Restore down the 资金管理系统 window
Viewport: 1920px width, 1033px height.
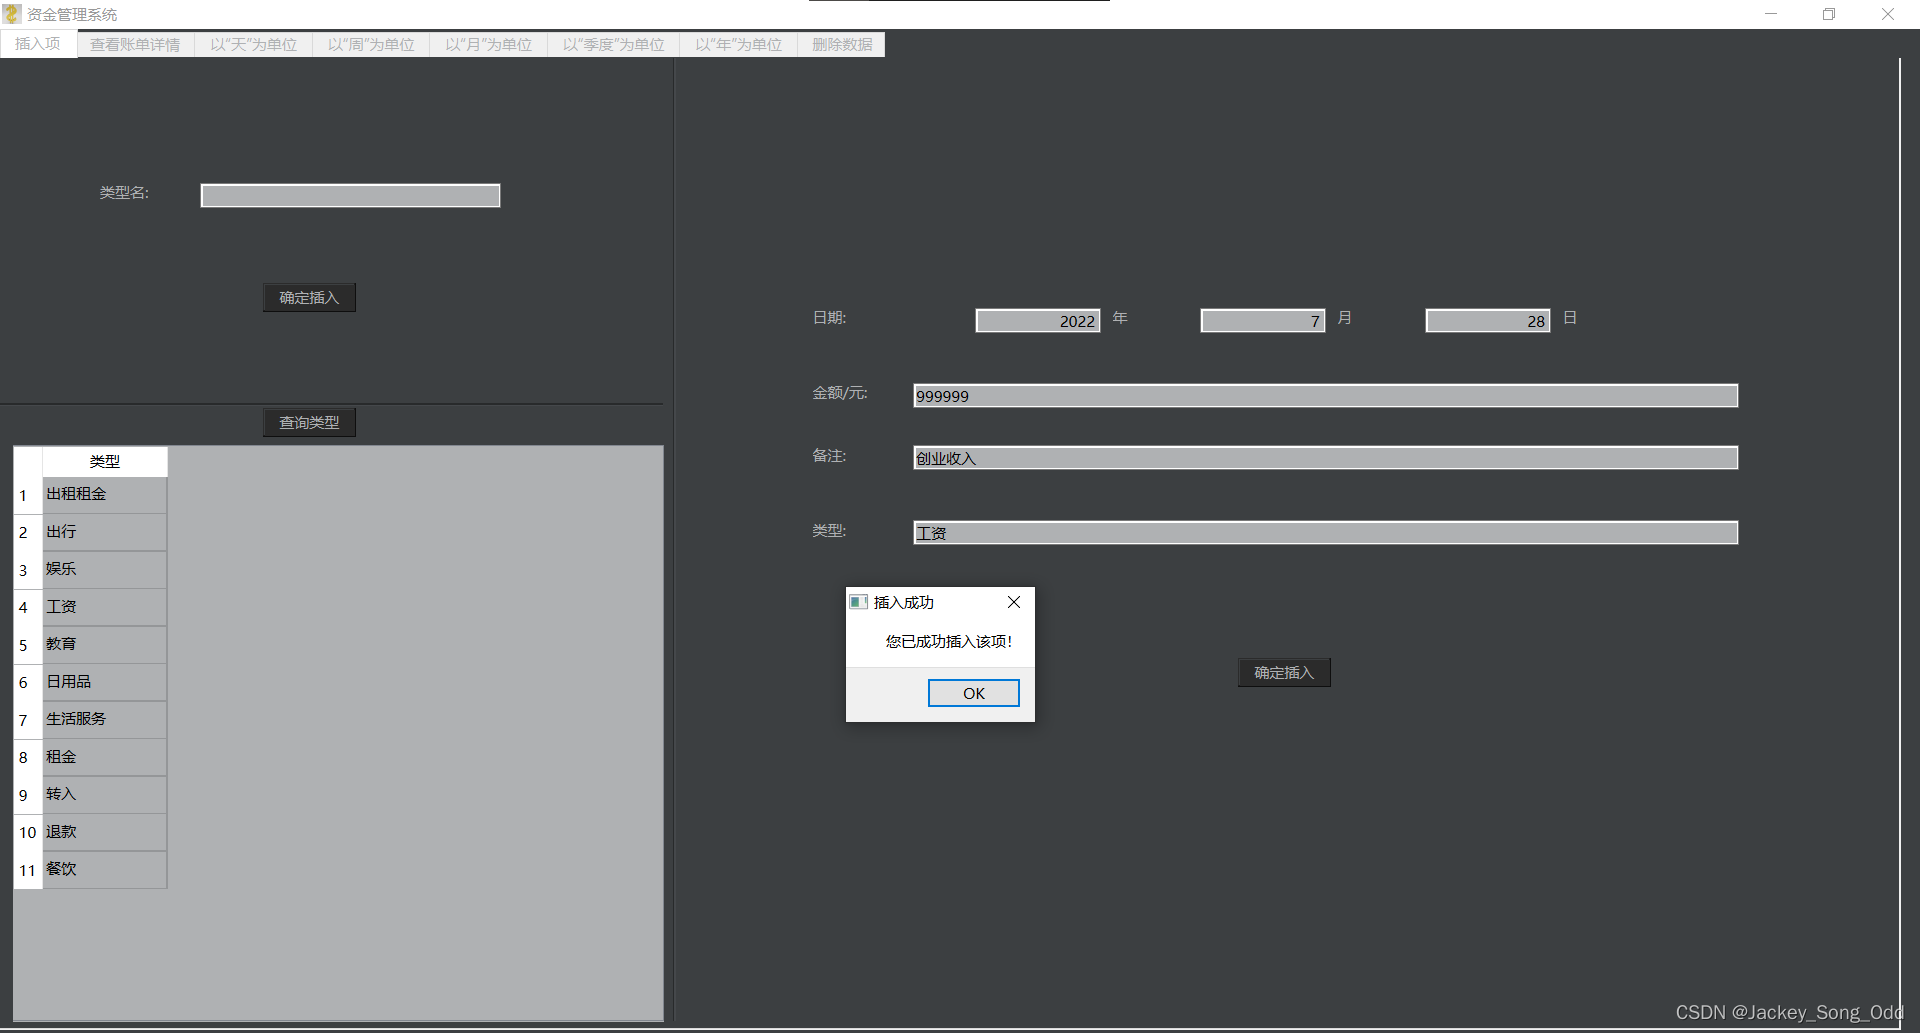point(1829,14)
